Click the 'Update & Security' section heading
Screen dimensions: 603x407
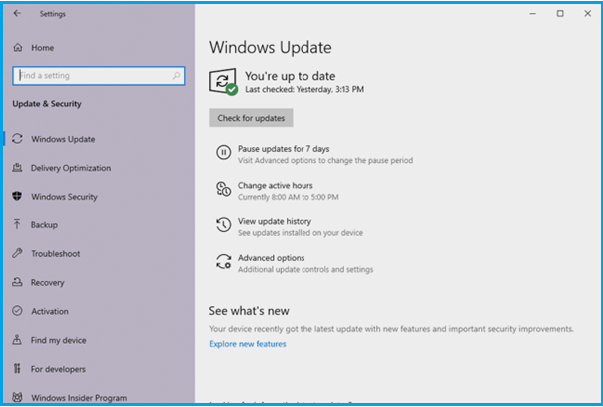tap(47, 104)
